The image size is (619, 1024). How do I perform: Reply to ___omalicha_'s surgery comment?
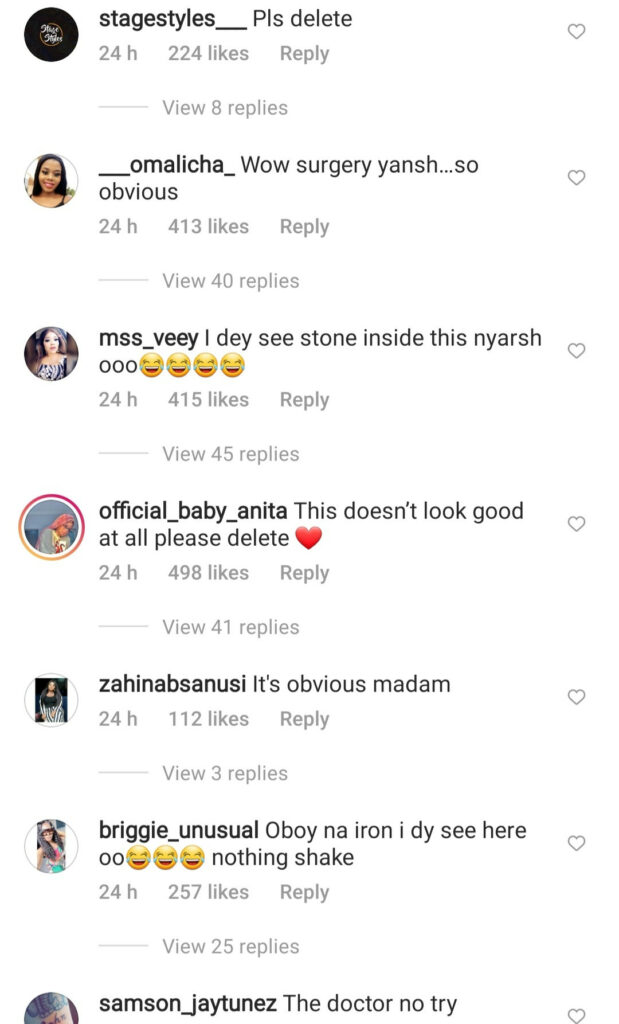304,227
